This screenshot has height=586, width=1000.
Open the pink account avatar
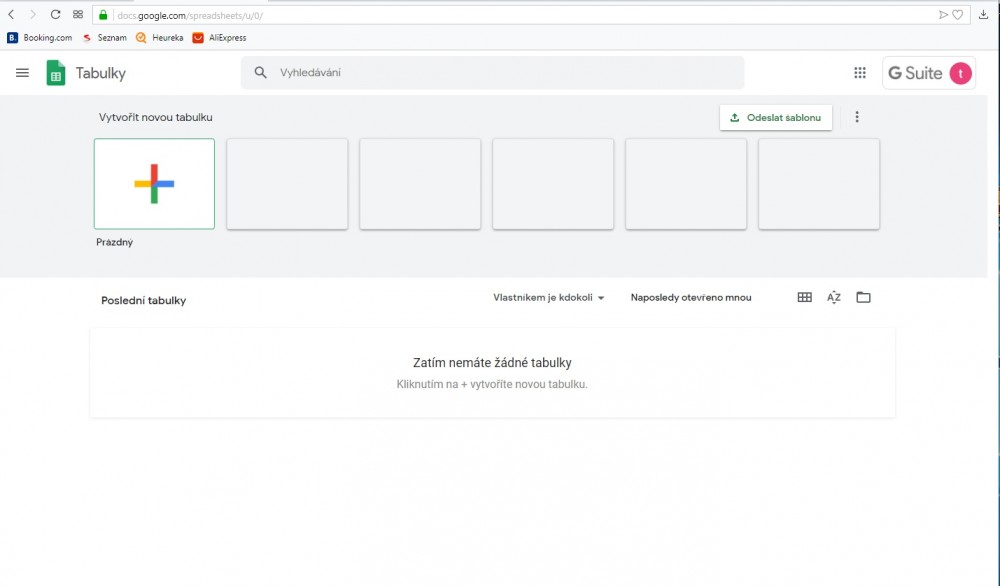click(x=960, y=73)
